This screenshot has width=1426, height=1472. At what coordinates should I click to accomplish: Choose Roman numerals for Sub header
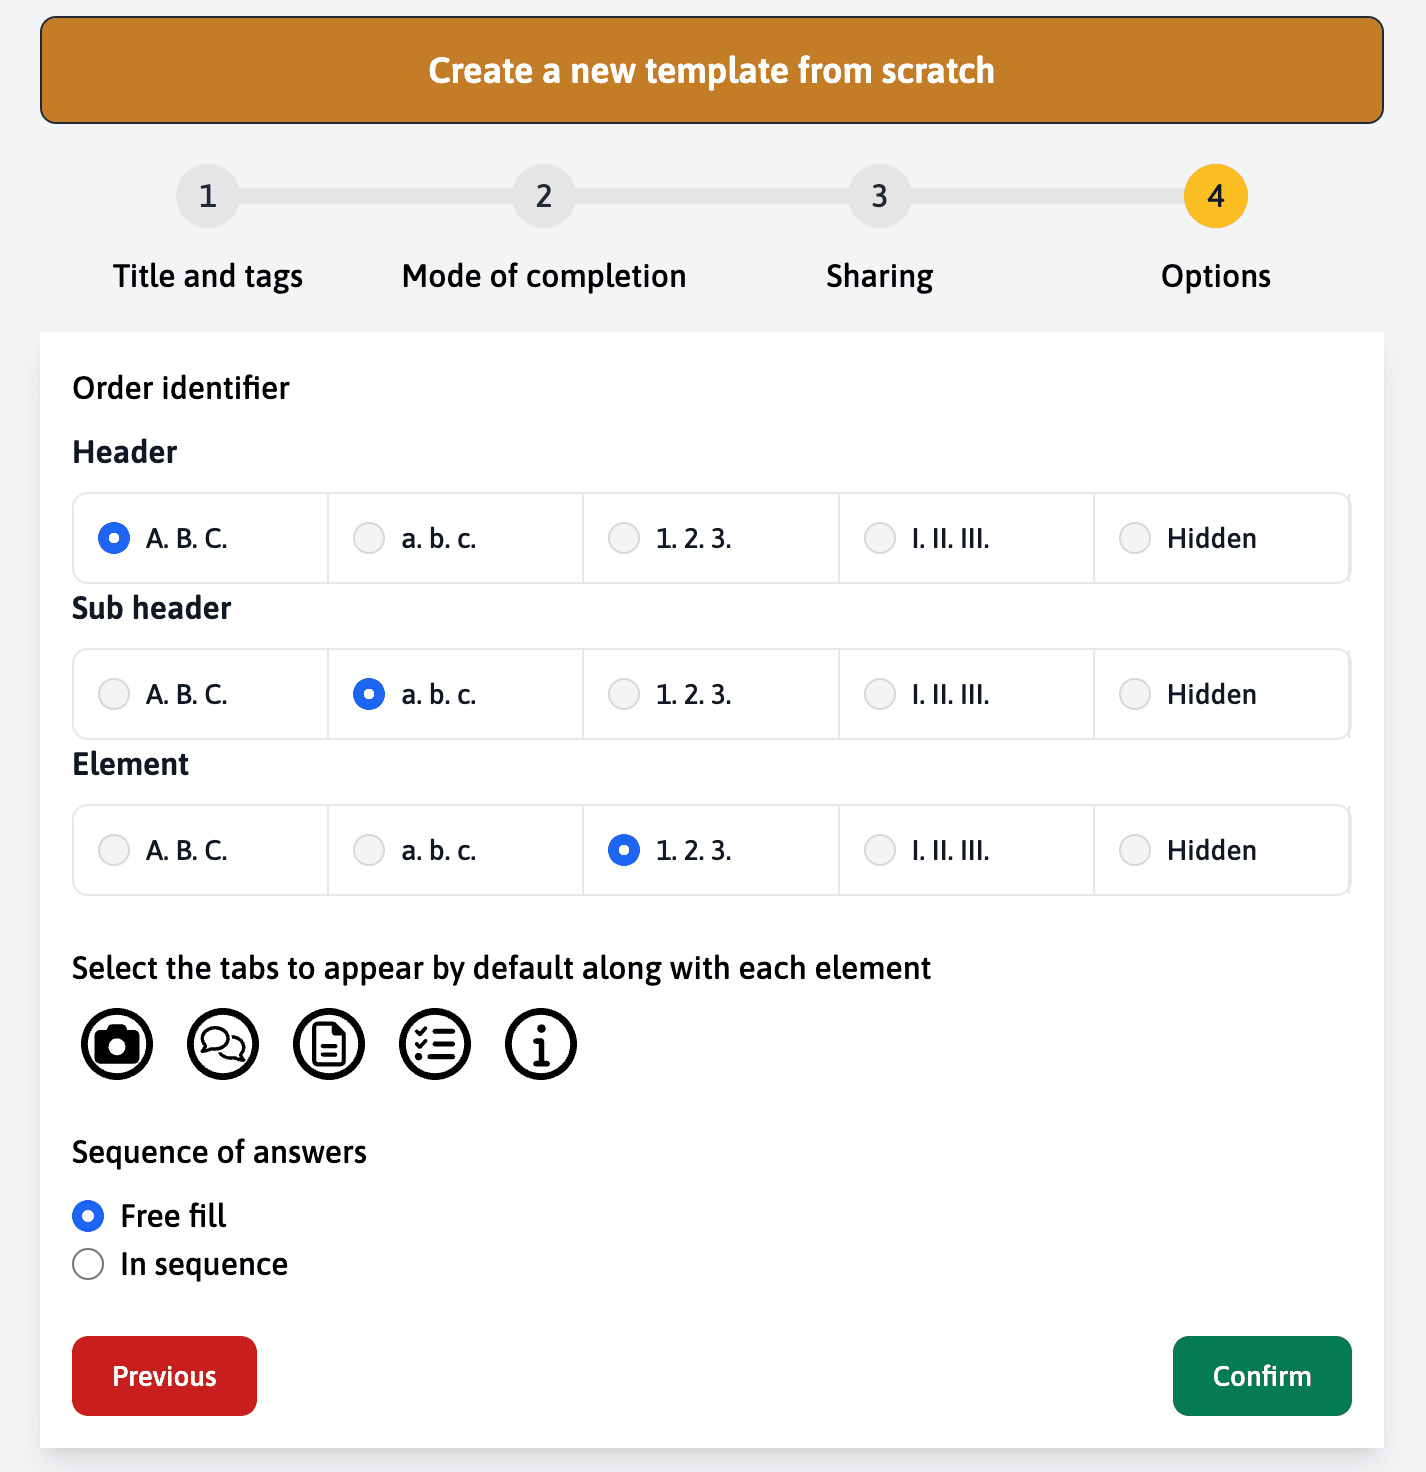[x=880, y=694]
